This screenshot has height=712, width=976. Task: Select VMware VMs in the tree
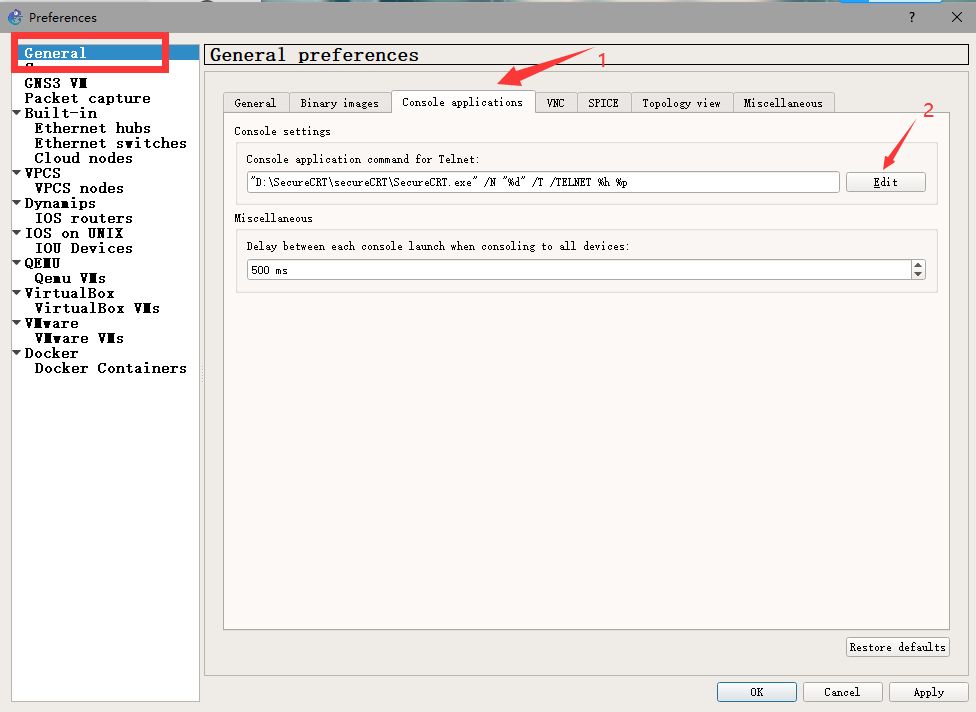[x=79, y=338]
